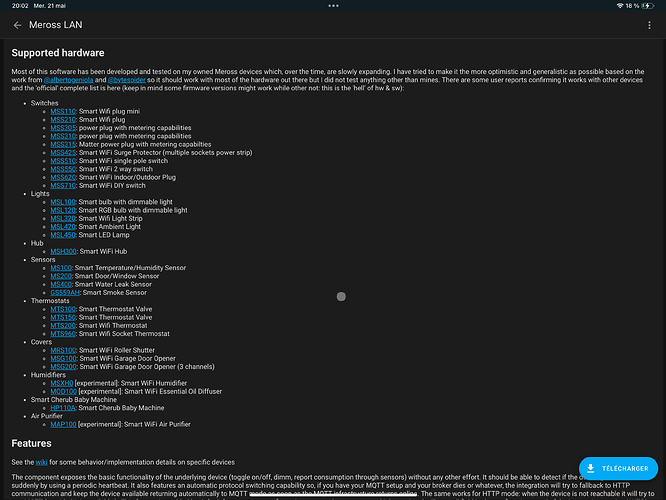Image resolution: width=666 pixels, height=500 pixels.
Task: Open the MSS425 surge protector link
Action: point(63,153)
